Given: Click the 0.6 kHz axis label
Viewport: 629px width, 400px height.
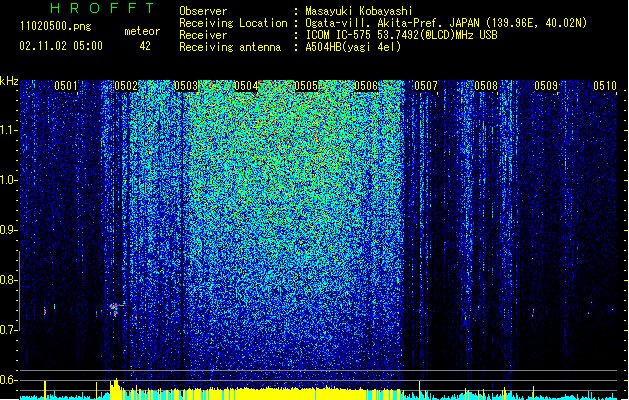Looking at the screenshot, I should tap(8, 380).
